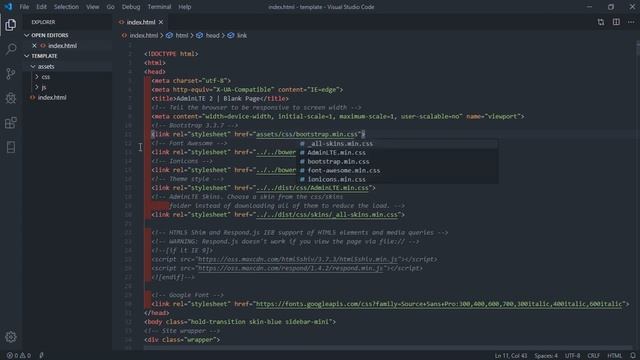
Task: Click the body class line of code
Action: 240,322
